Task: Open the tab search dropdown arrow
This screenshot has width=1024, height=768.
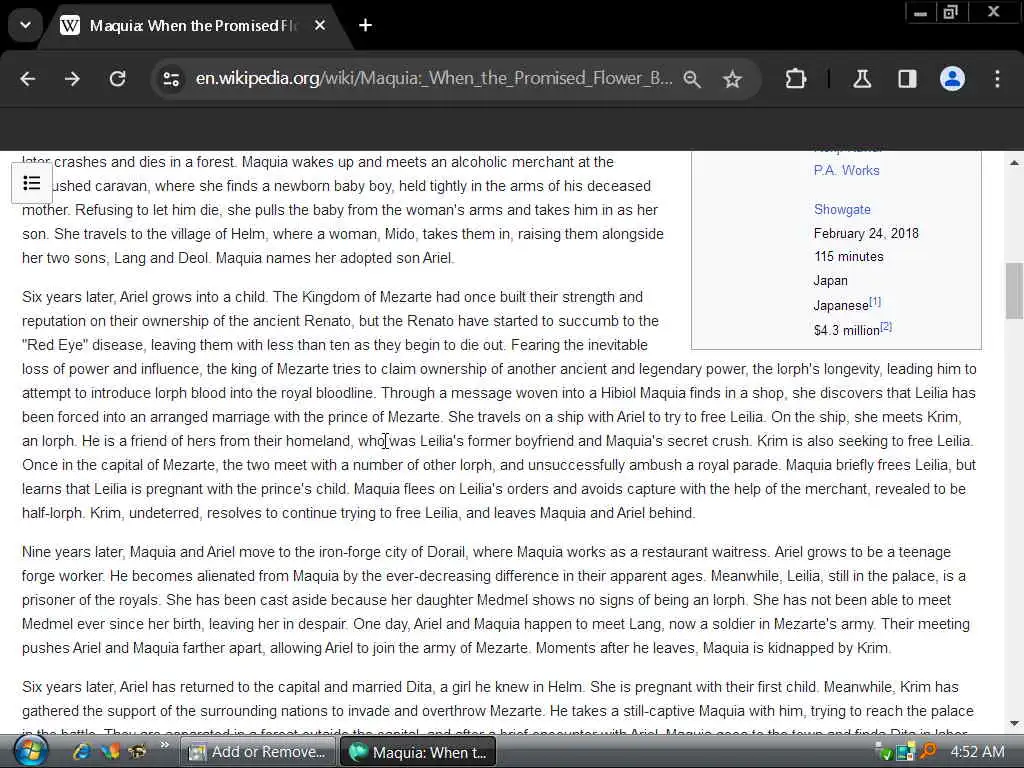Action: tap(25, 25)
